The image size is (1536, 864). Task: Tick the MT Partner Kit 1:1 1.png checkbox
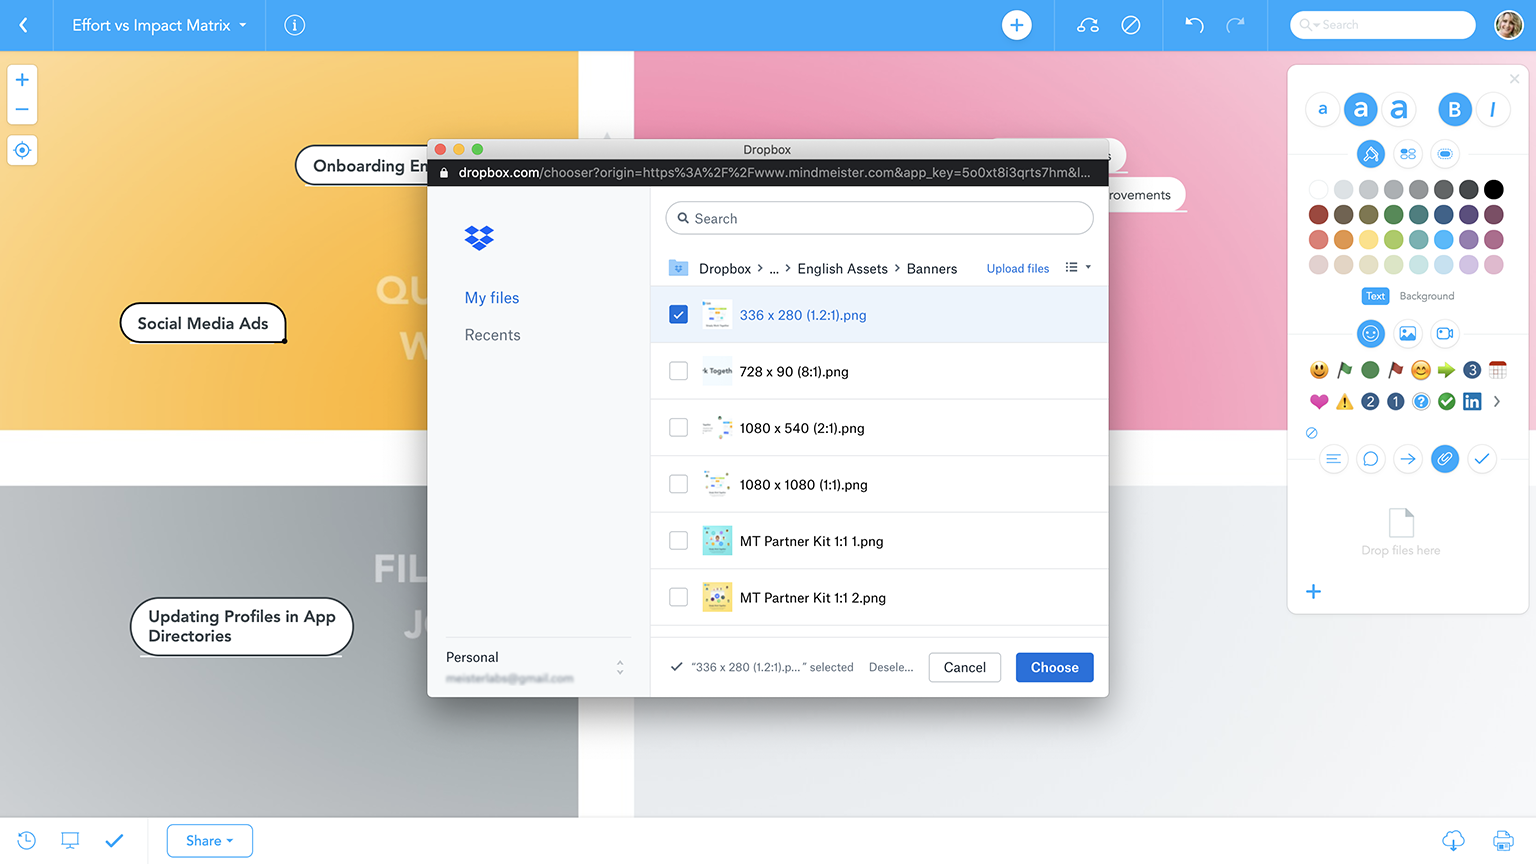[x=678, y=541]
